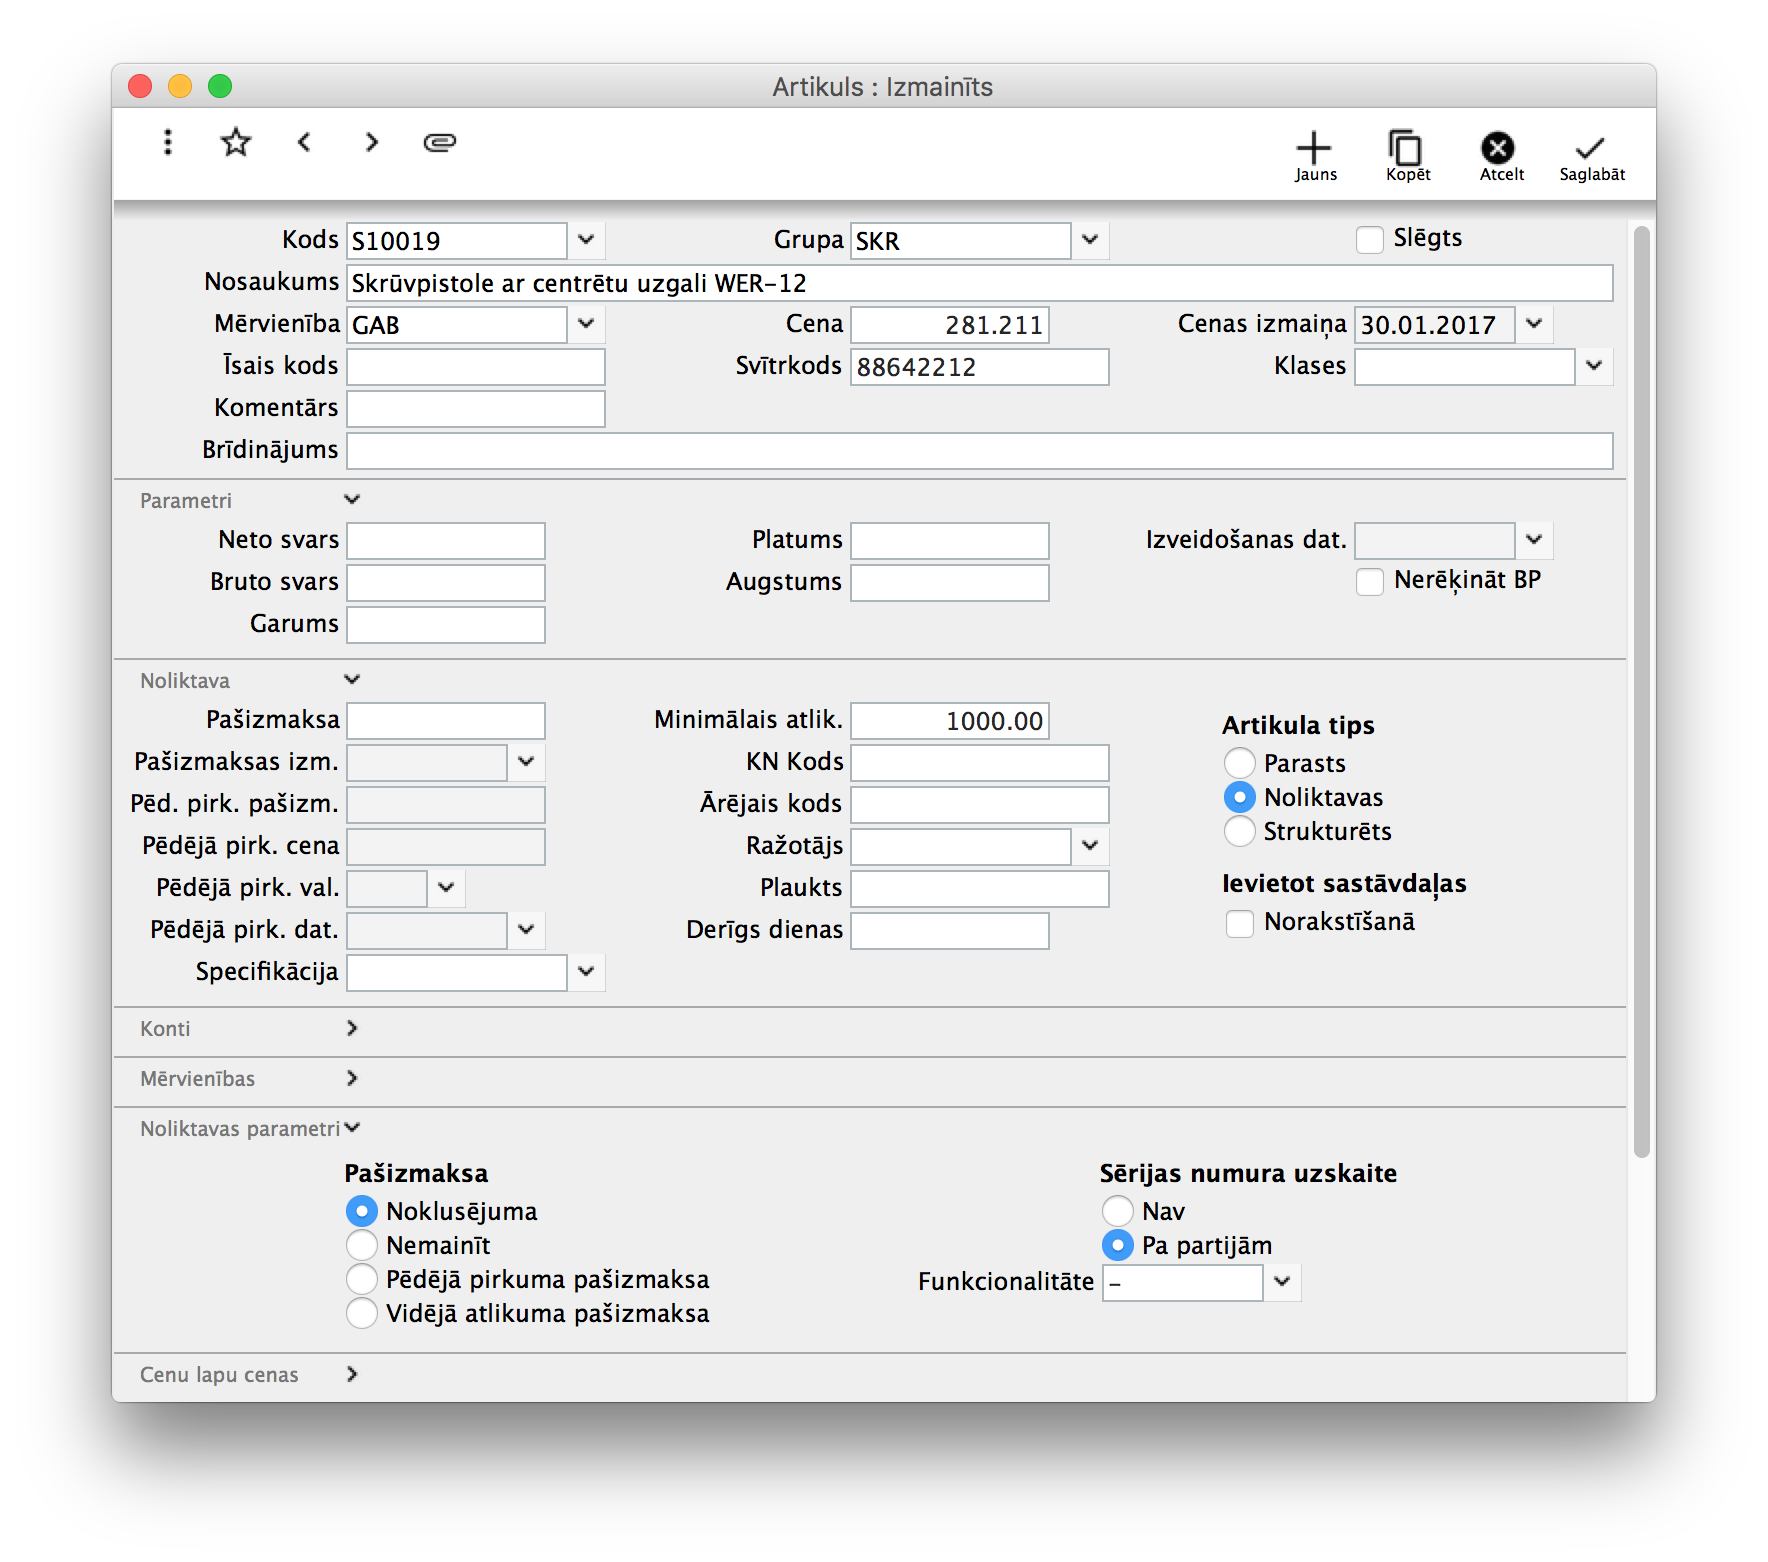1768x1562 pixels.
Task: Mark article as favorite with star icon
Action: (236, 142)
